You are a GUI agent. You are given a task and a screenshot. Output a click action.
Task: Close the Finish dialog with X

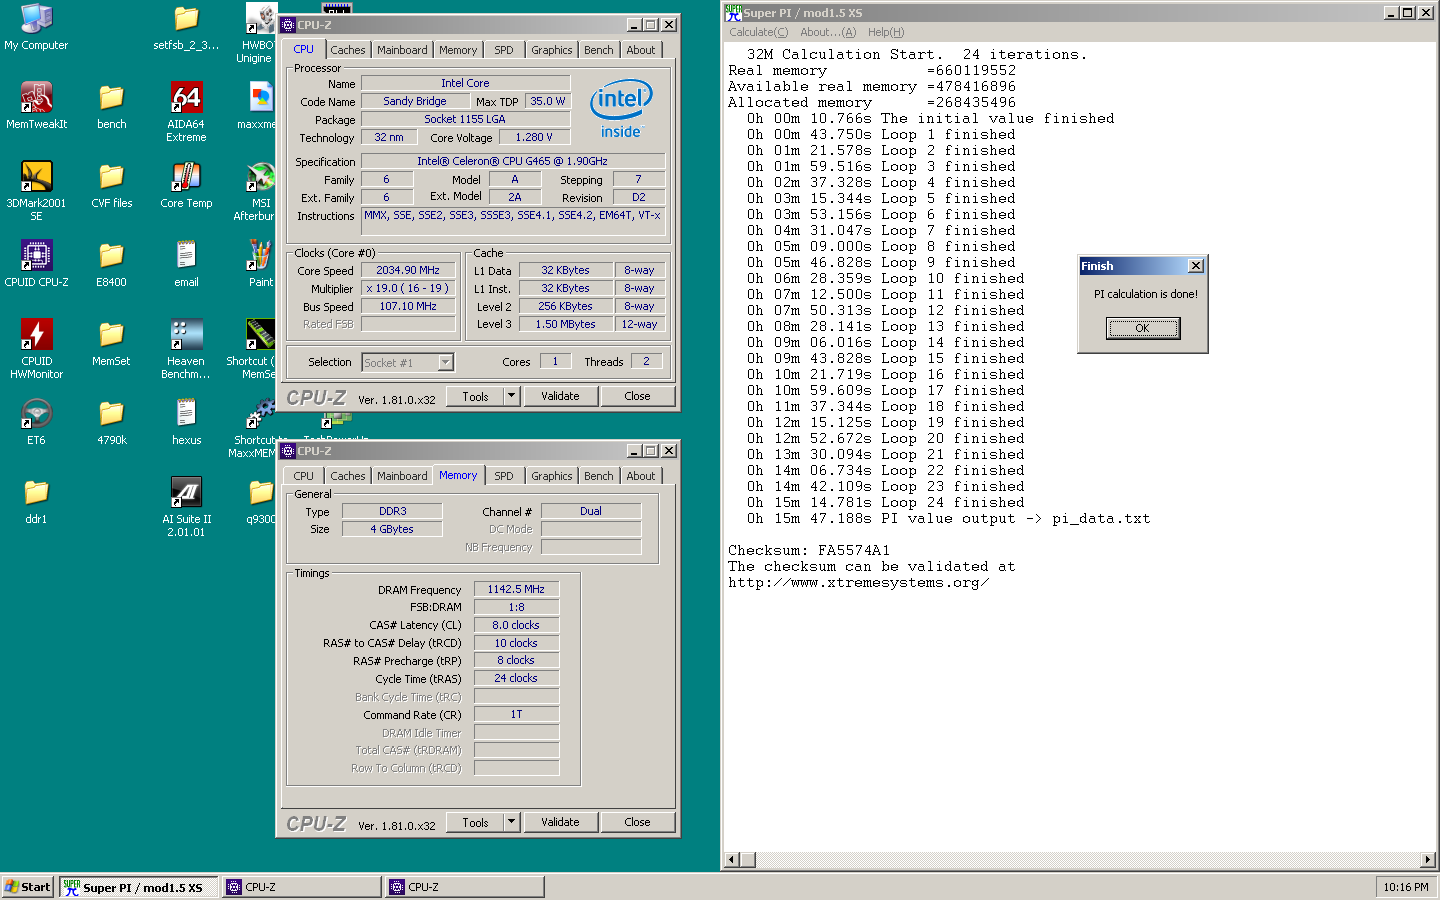(x=1195, y=266)
